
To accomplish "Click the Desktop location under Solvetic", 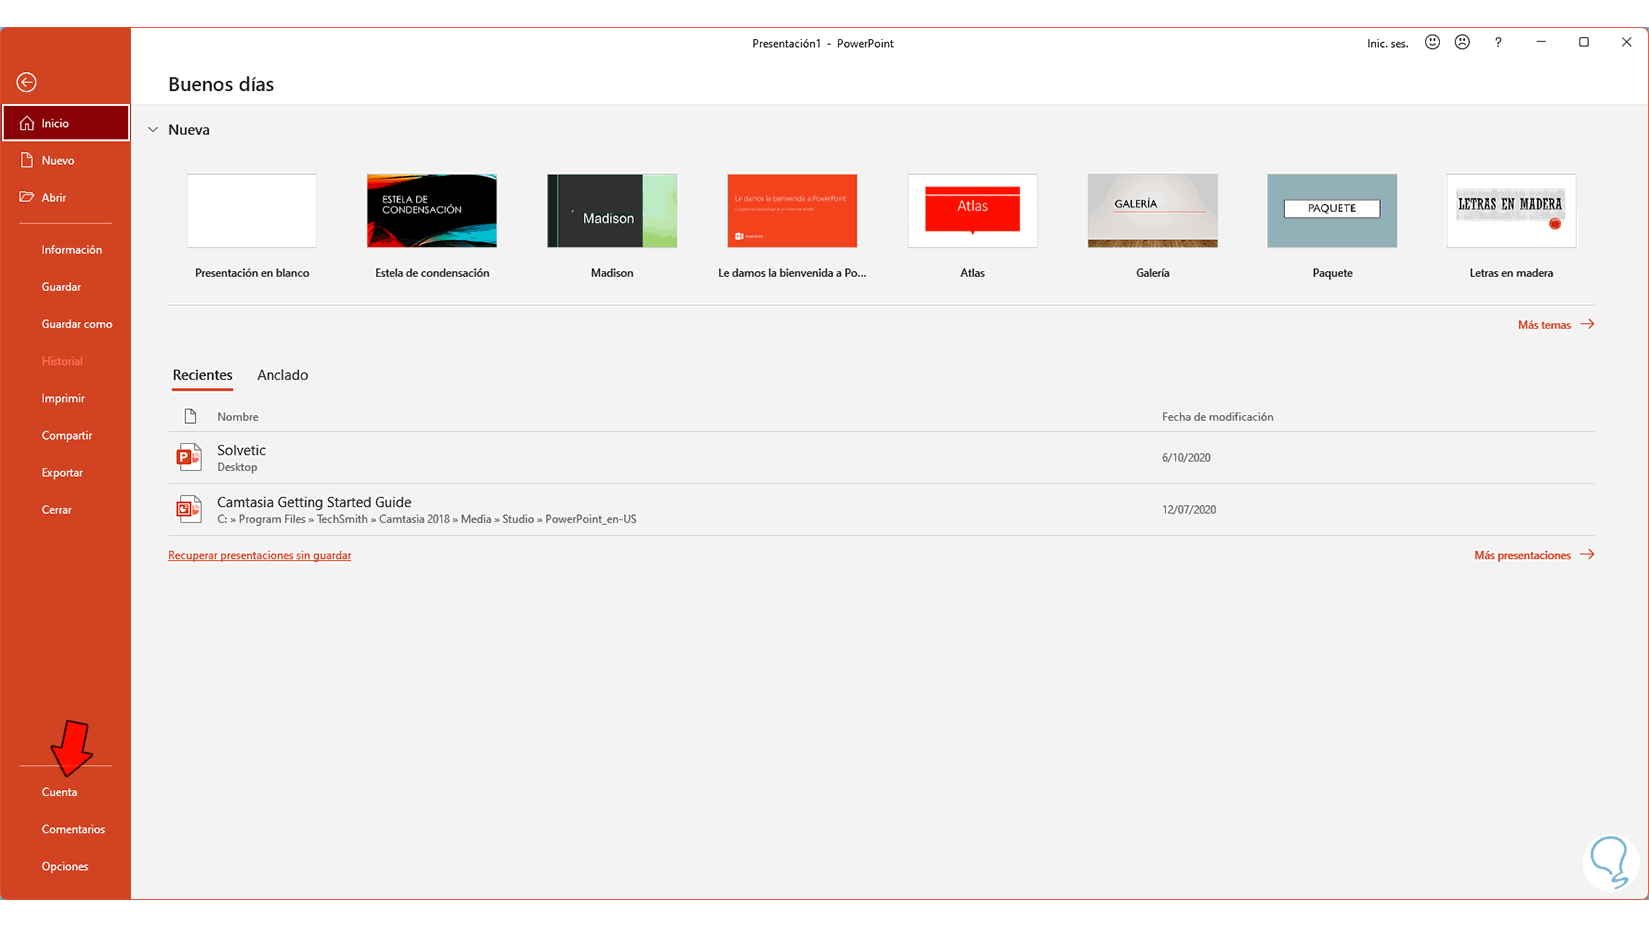I will pos(237,467).
